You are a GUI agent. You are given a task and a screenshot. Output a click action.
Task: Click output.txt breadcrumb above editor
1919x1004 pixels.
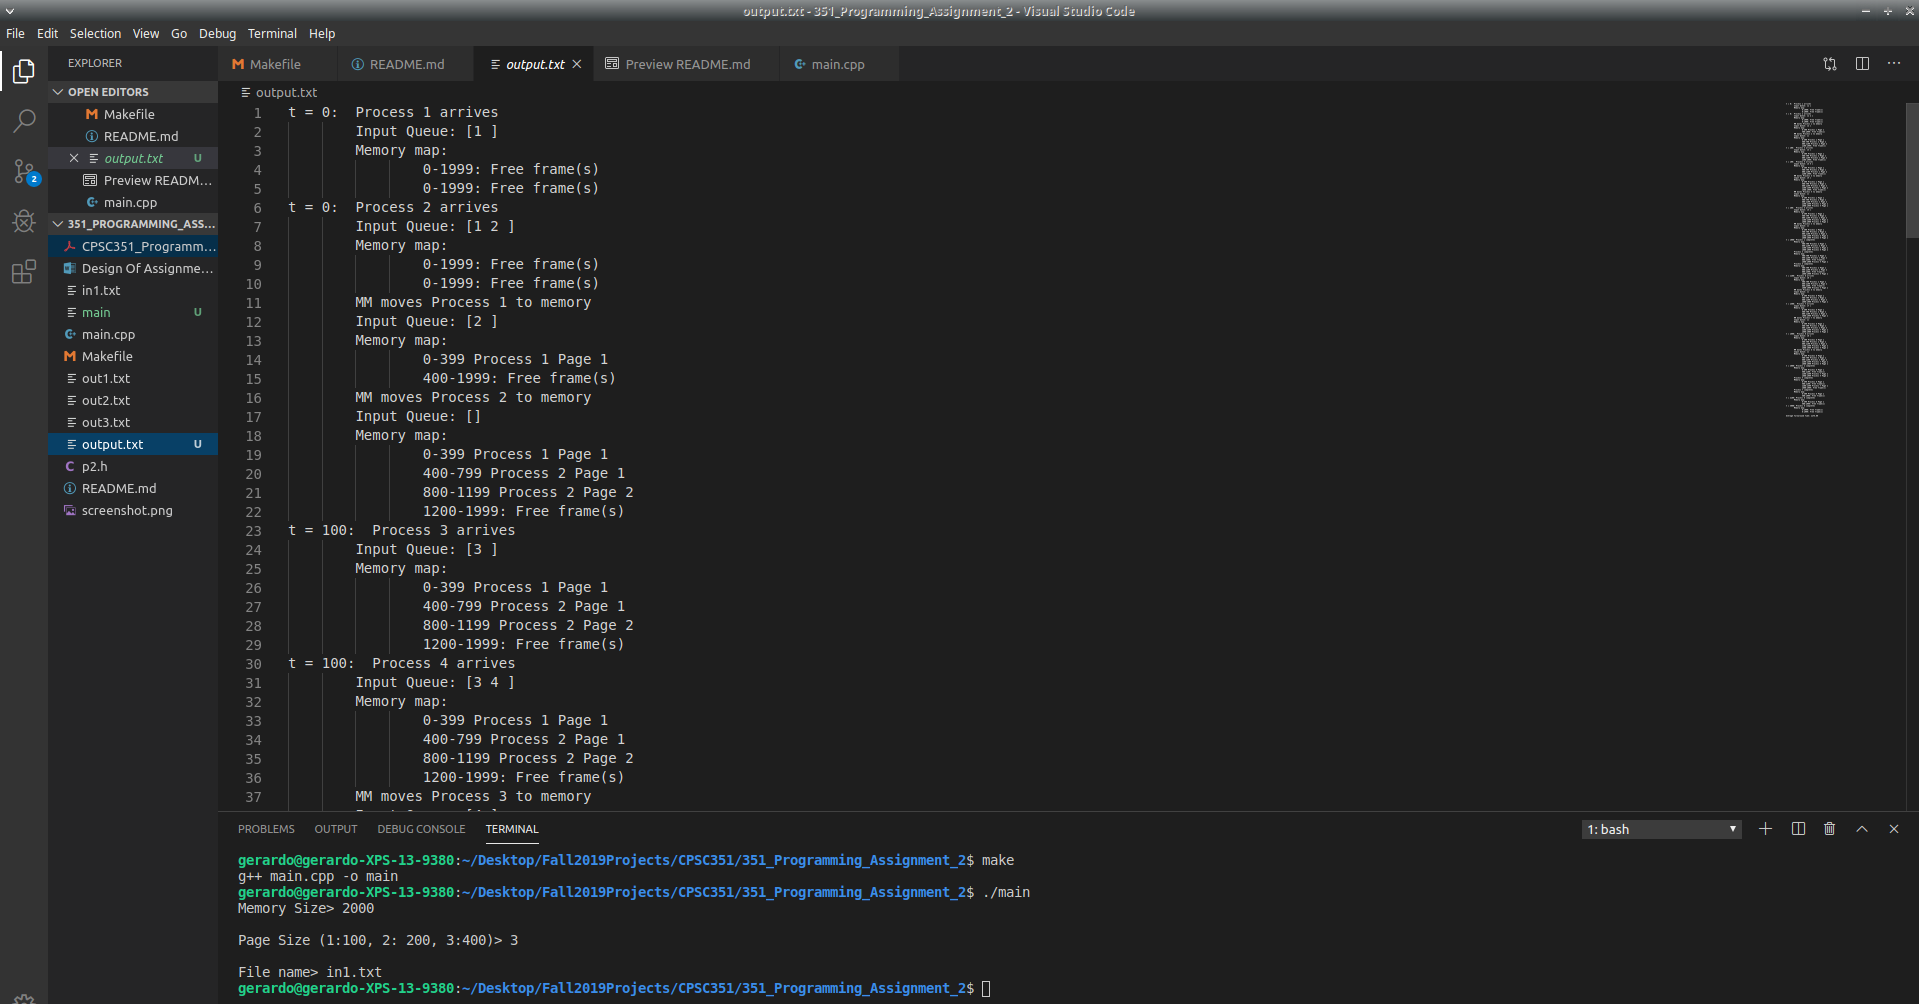(279, 92)
